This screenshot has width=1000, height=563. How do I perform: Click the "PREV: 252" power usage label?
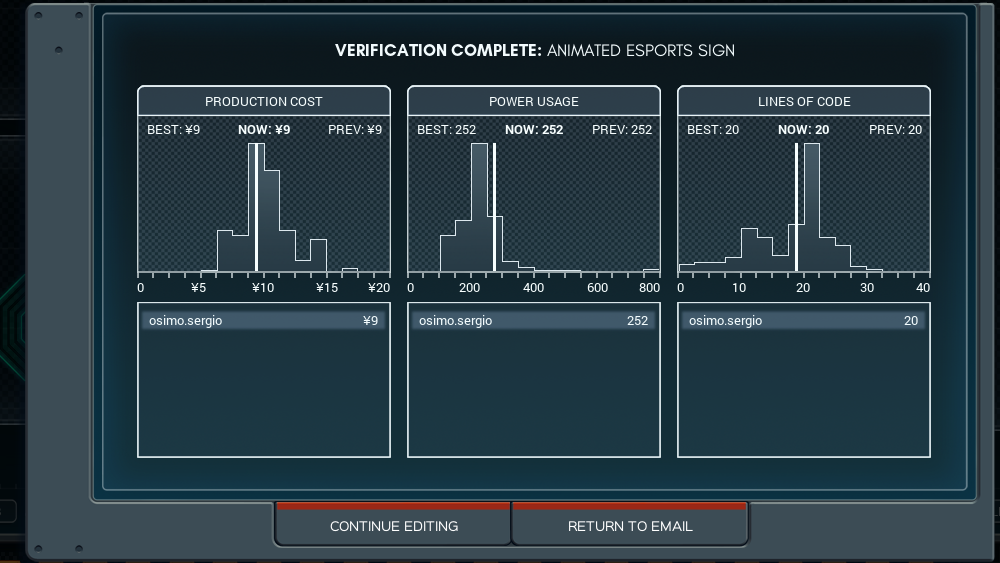621,130
